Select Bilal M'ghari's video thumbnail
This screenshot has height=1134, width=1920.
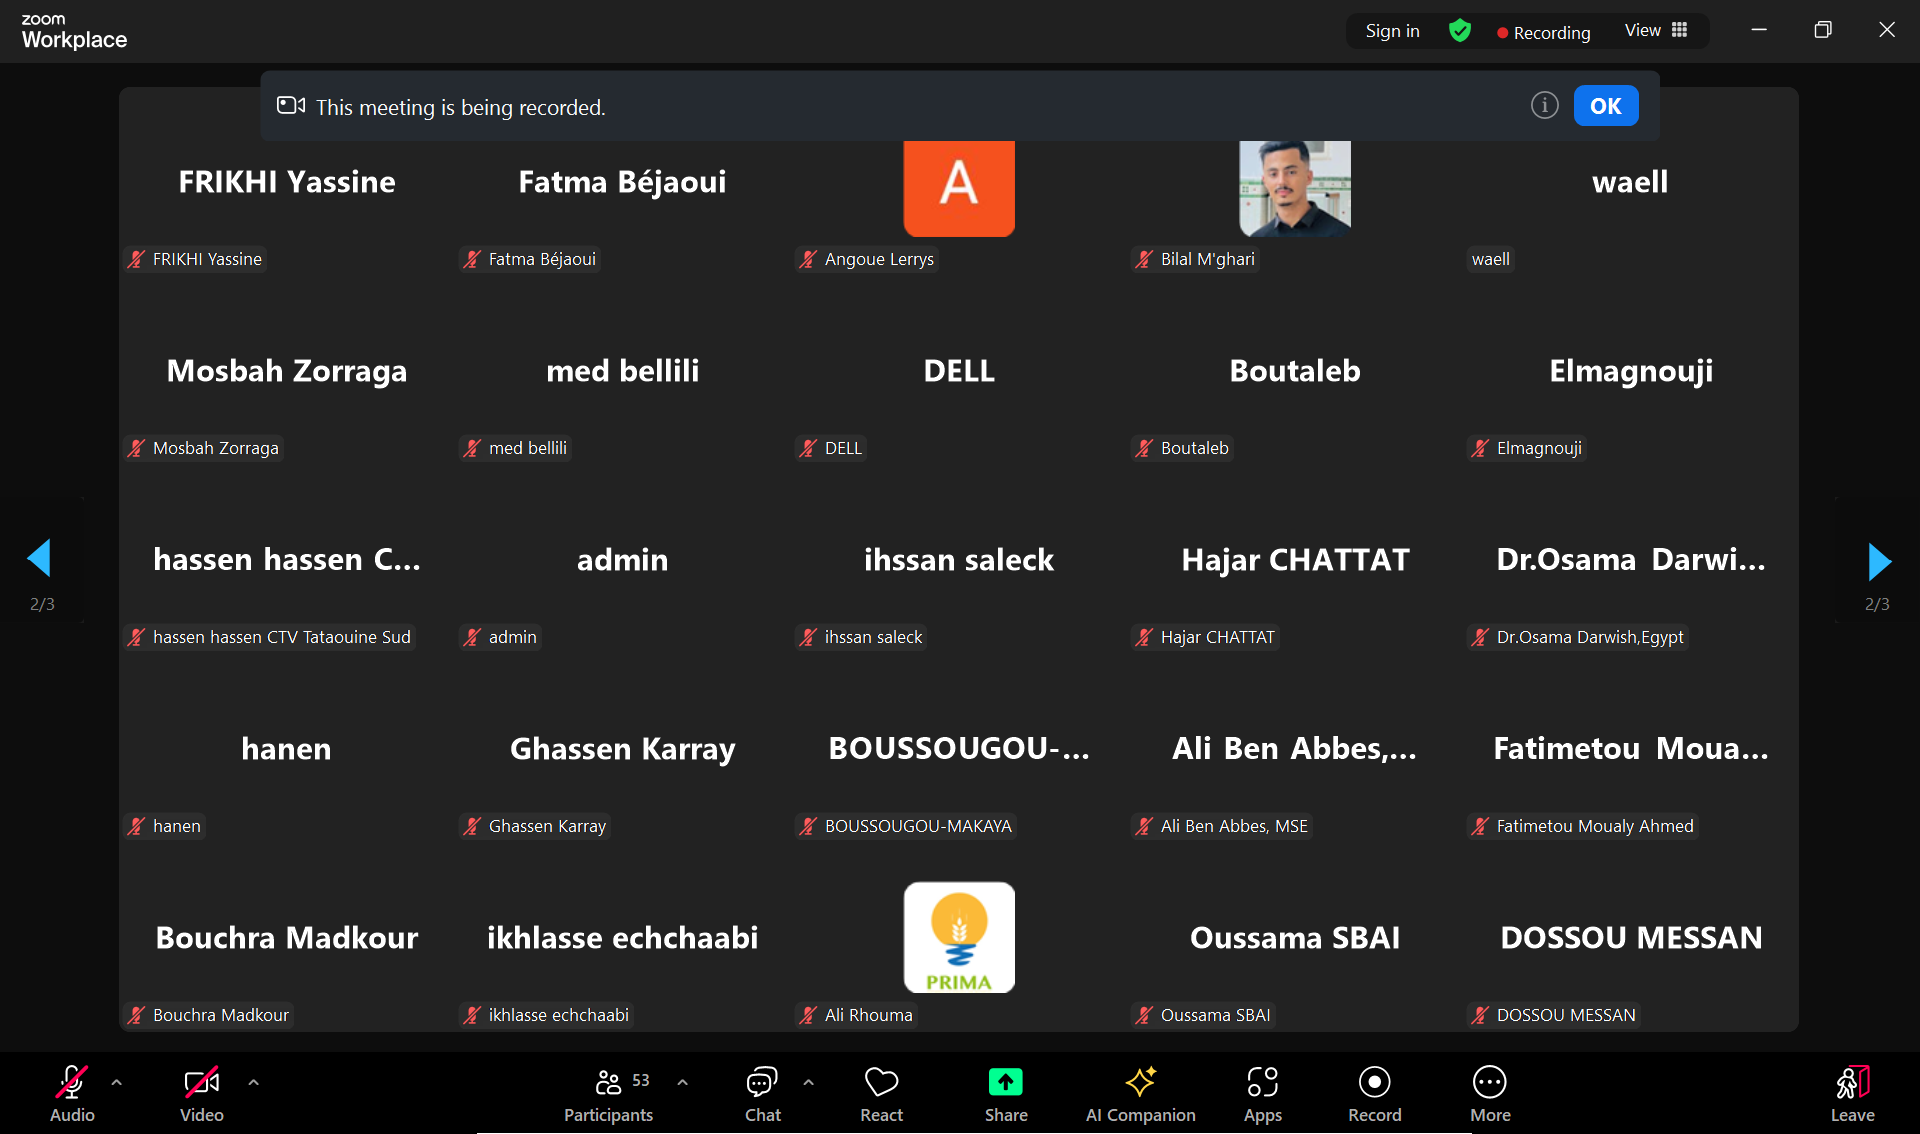(x=1294, y=188)
